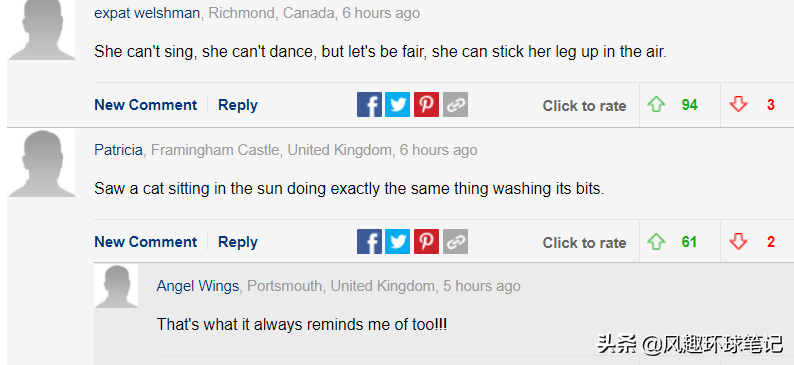Screen dimensions: 794x365
Task: Click Angel Wings' avatar thumbnail
Action: pyautogui.click(x=116, y=286)
